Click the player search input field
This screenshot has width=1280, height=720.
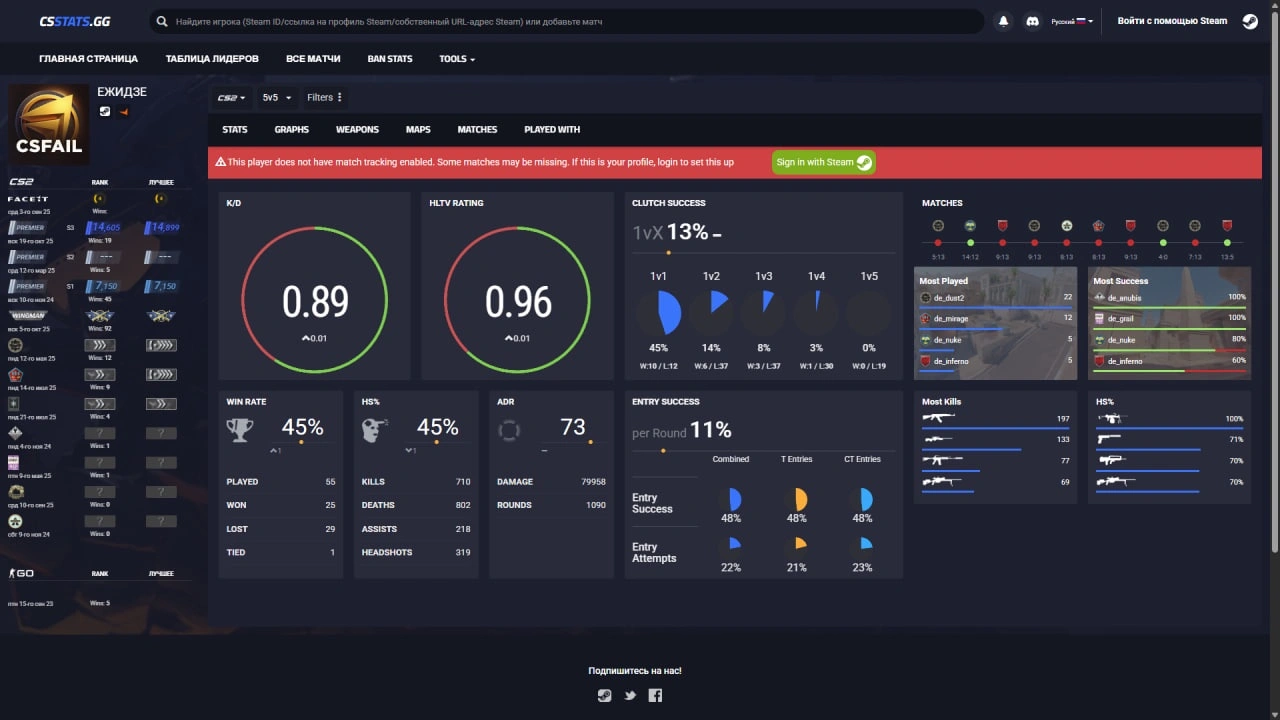(570, 21)
